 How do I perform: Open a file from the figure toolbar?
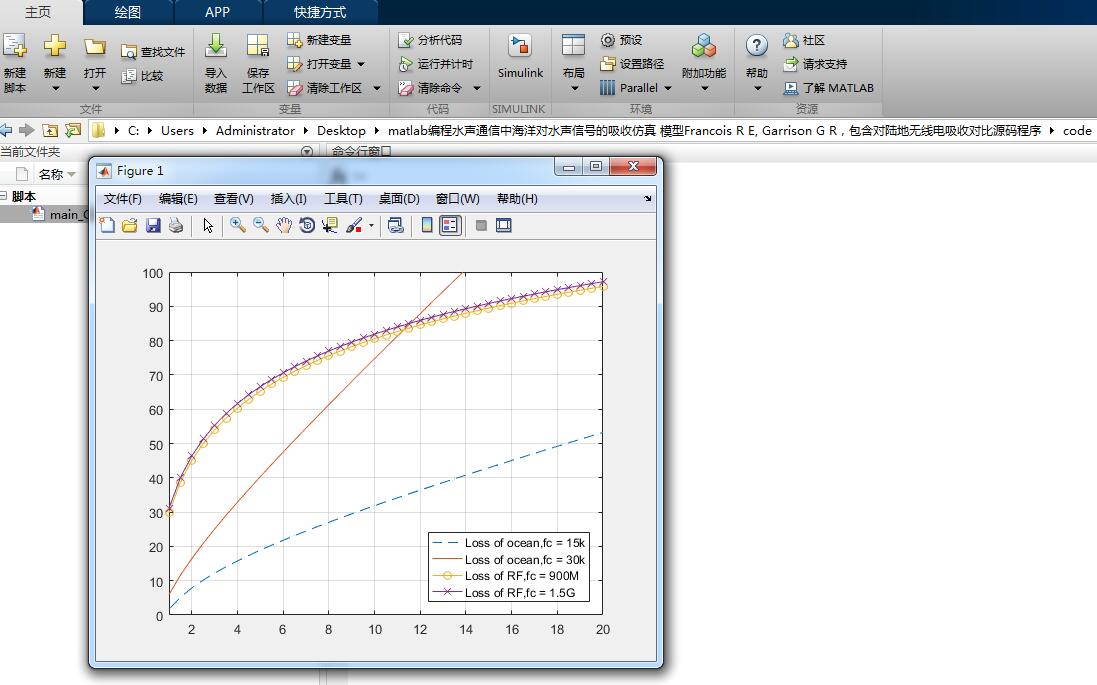130,225
